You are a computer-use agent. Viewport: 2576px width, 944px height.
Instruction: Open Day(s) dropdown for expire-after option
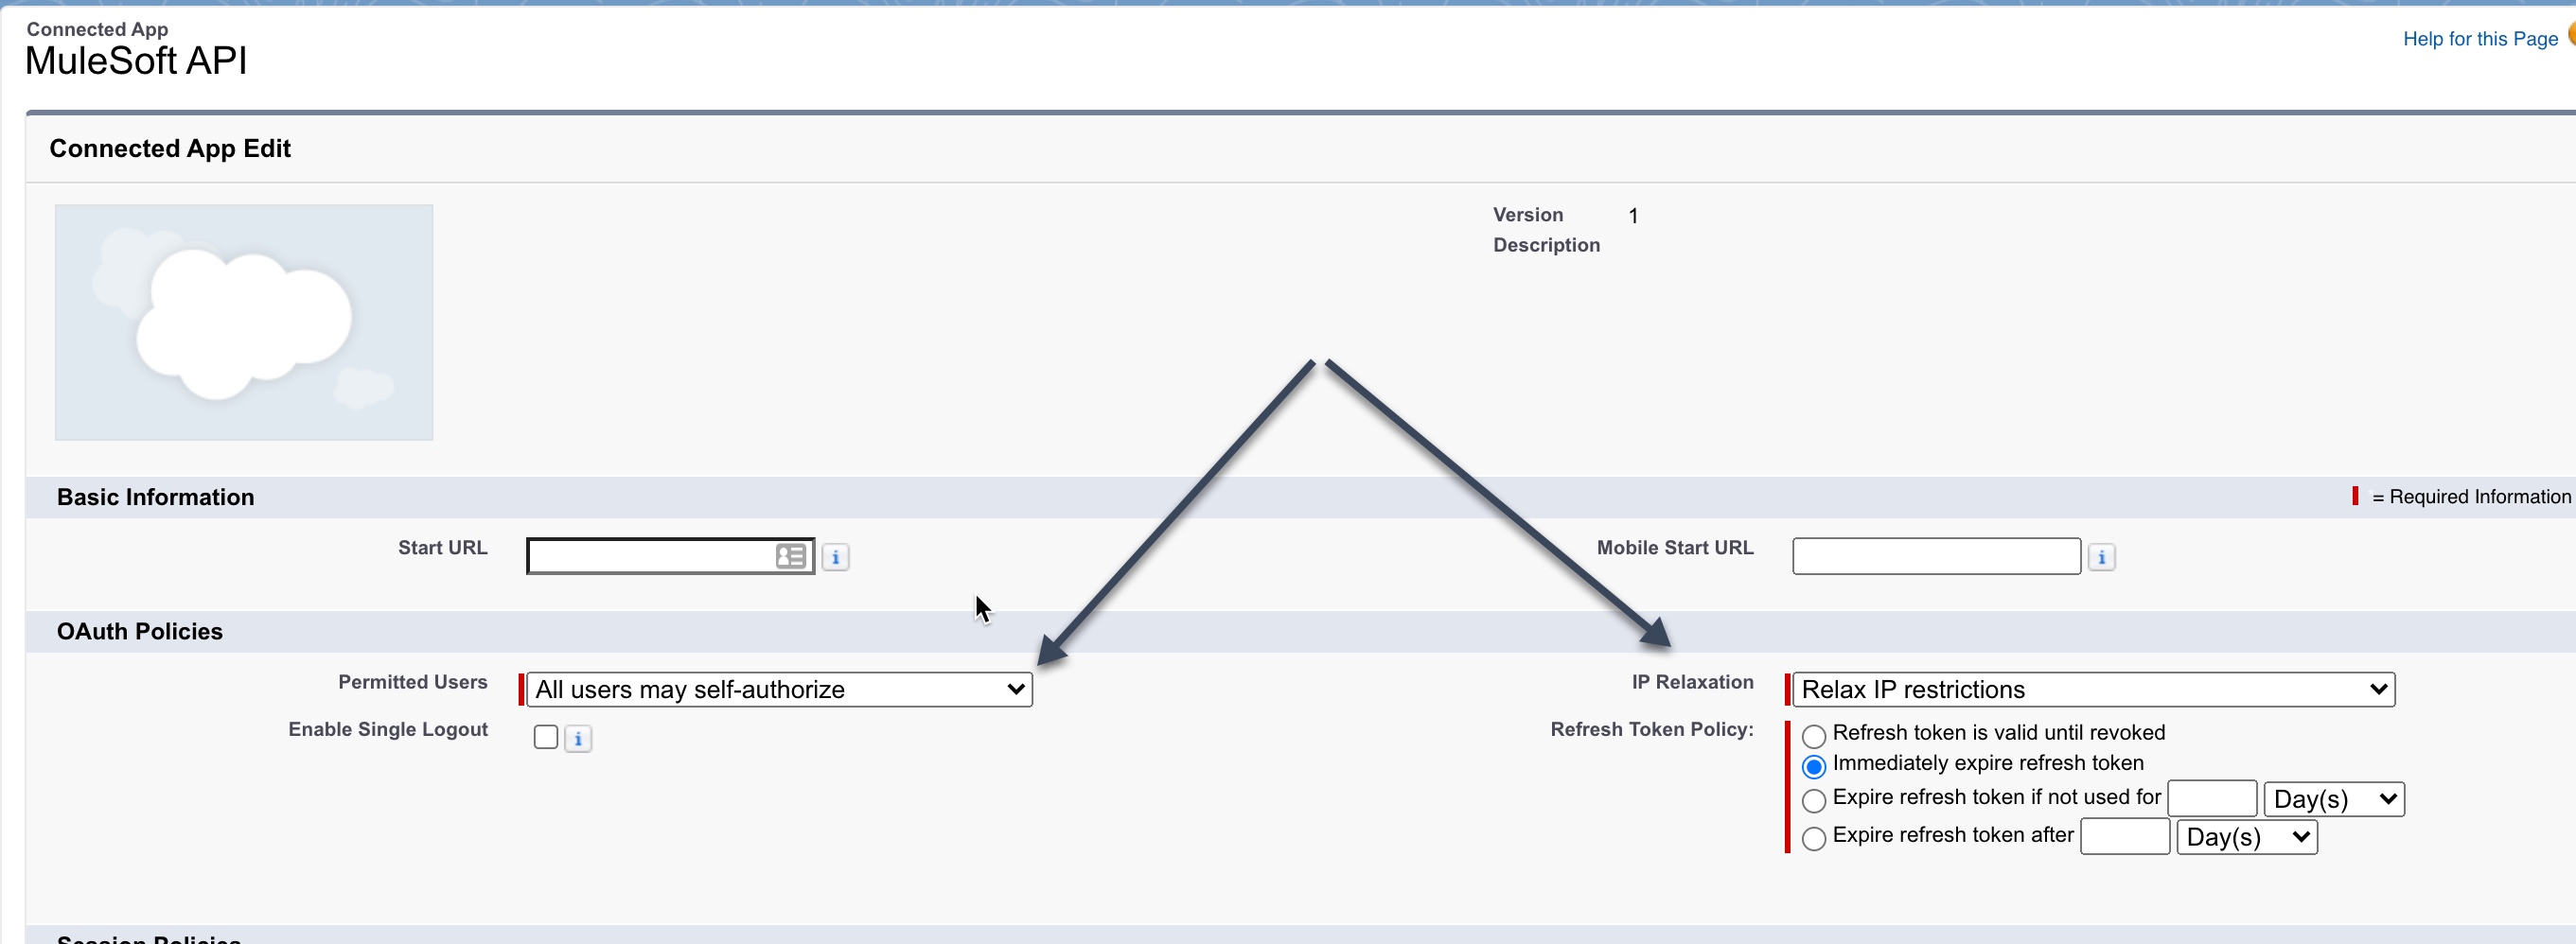2247,837
